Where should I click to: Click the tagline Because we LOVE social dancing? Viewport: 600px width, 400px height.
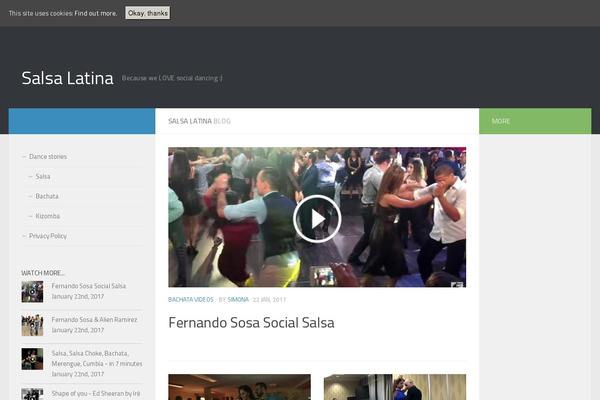172,78
